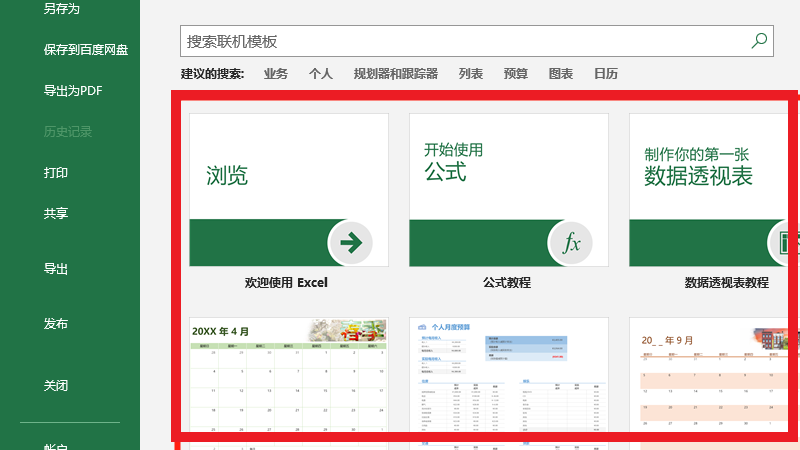Click the green arrow icon on 浏览 template

351,242
